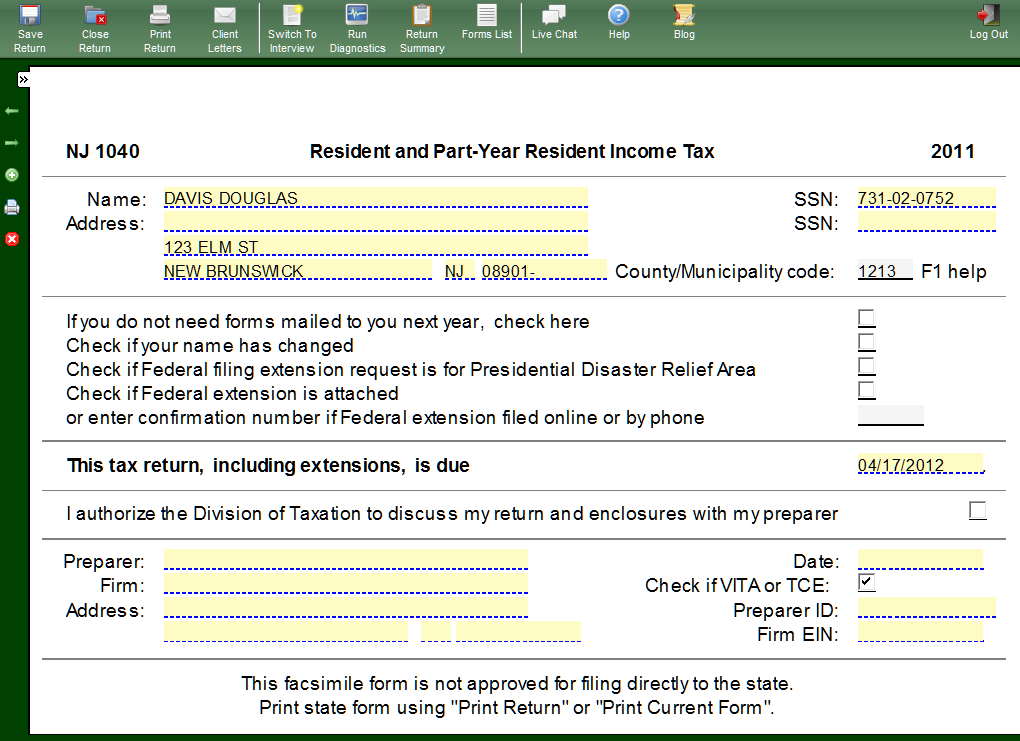Authorize Division of Taxation discussion checkbox
This screenshot has width=1020, height=741.
(977, 511)
